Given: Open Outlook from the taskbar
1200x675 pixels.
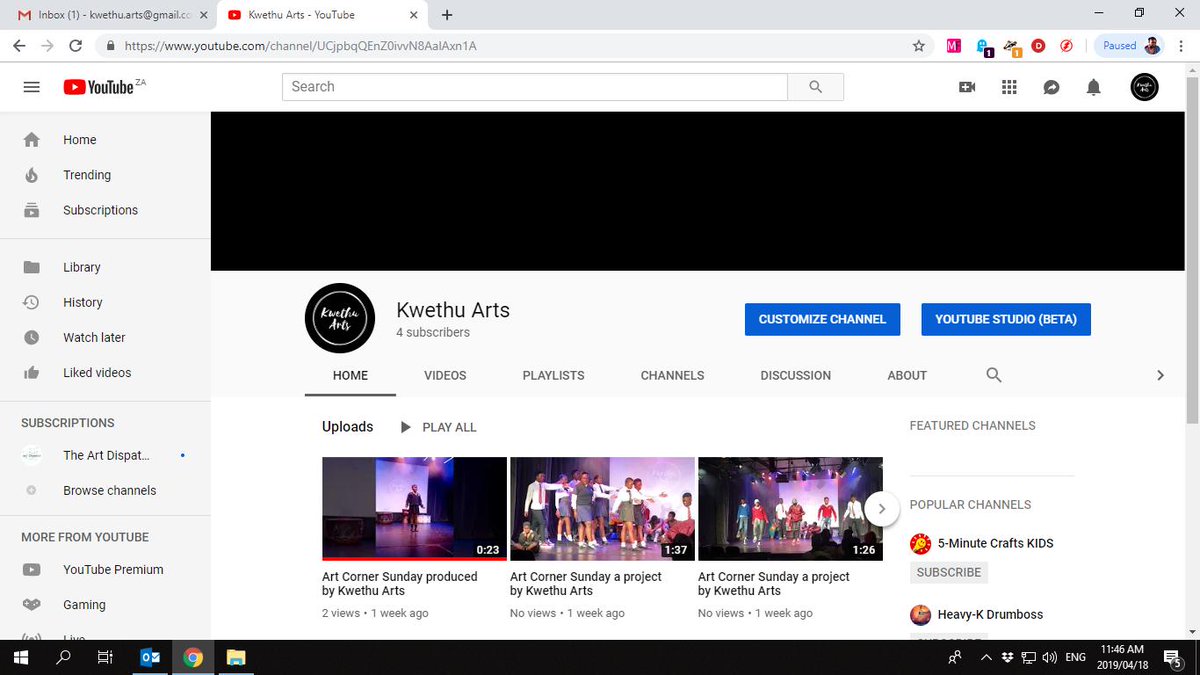Looking at the screenshot, I should 151,657.
